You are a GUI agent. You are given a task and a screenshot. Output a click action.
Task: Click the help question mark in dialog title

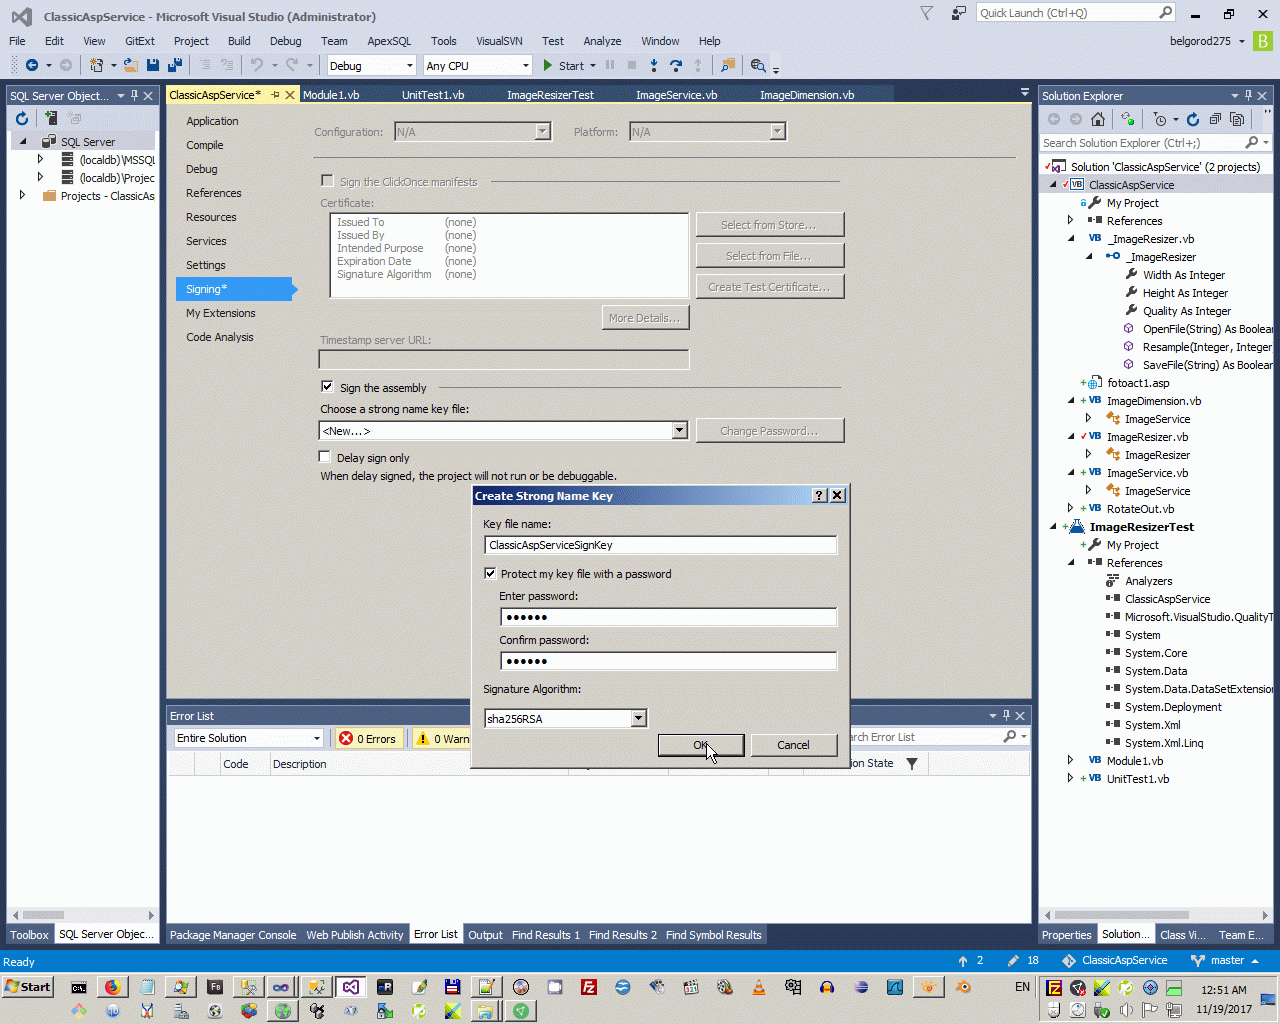pyautogui.click(x=819, y=495)
